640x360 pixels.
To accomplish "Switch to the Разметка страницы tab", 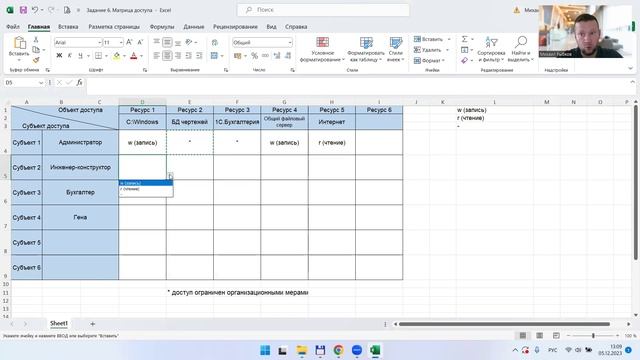I will [114, 27].
